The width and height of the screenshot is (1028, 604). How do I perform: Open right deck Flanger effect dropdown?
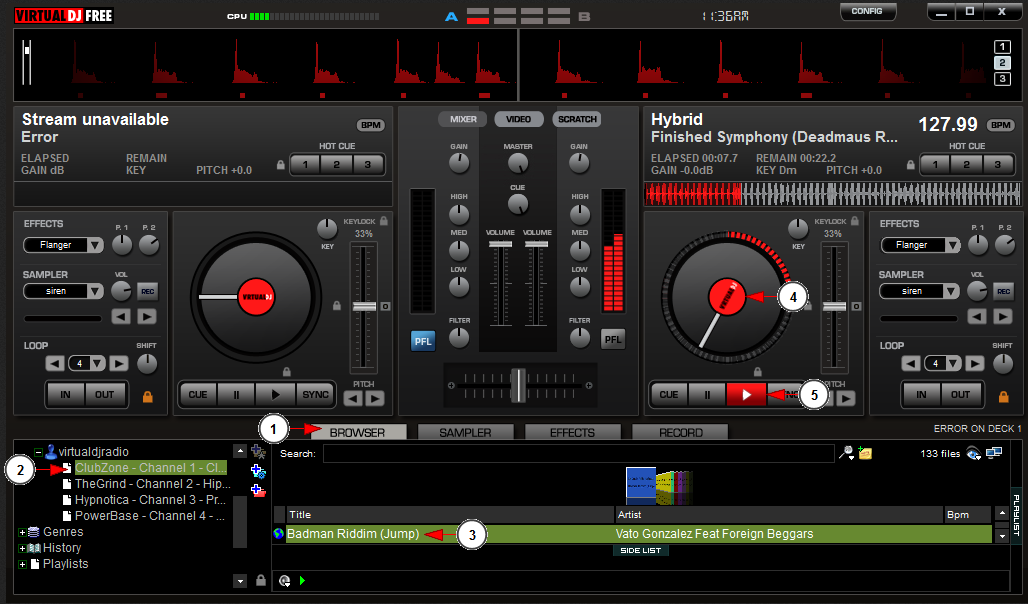952,245
